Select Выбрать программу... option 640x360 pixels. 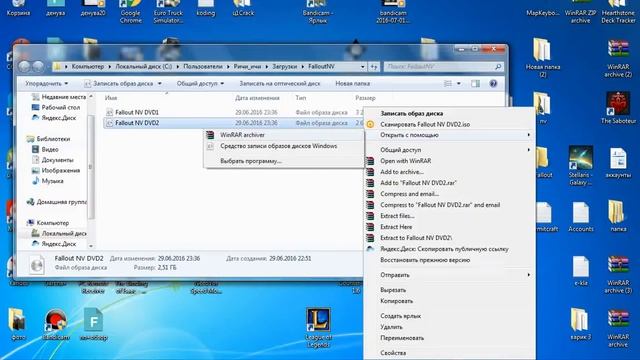click(x=251, y=161)
